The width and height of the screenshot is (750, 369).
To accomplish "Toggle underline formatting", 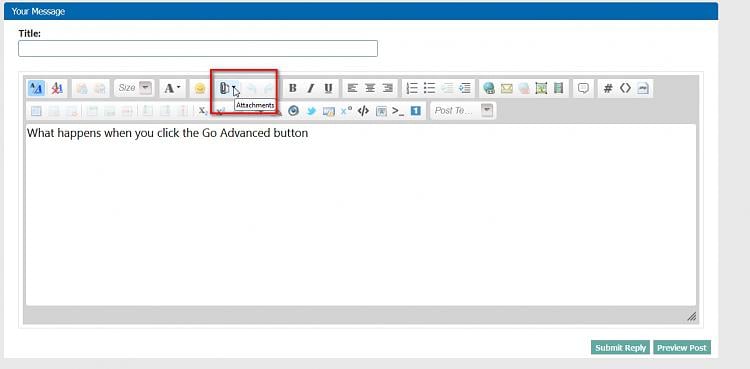I will [328, 88].
